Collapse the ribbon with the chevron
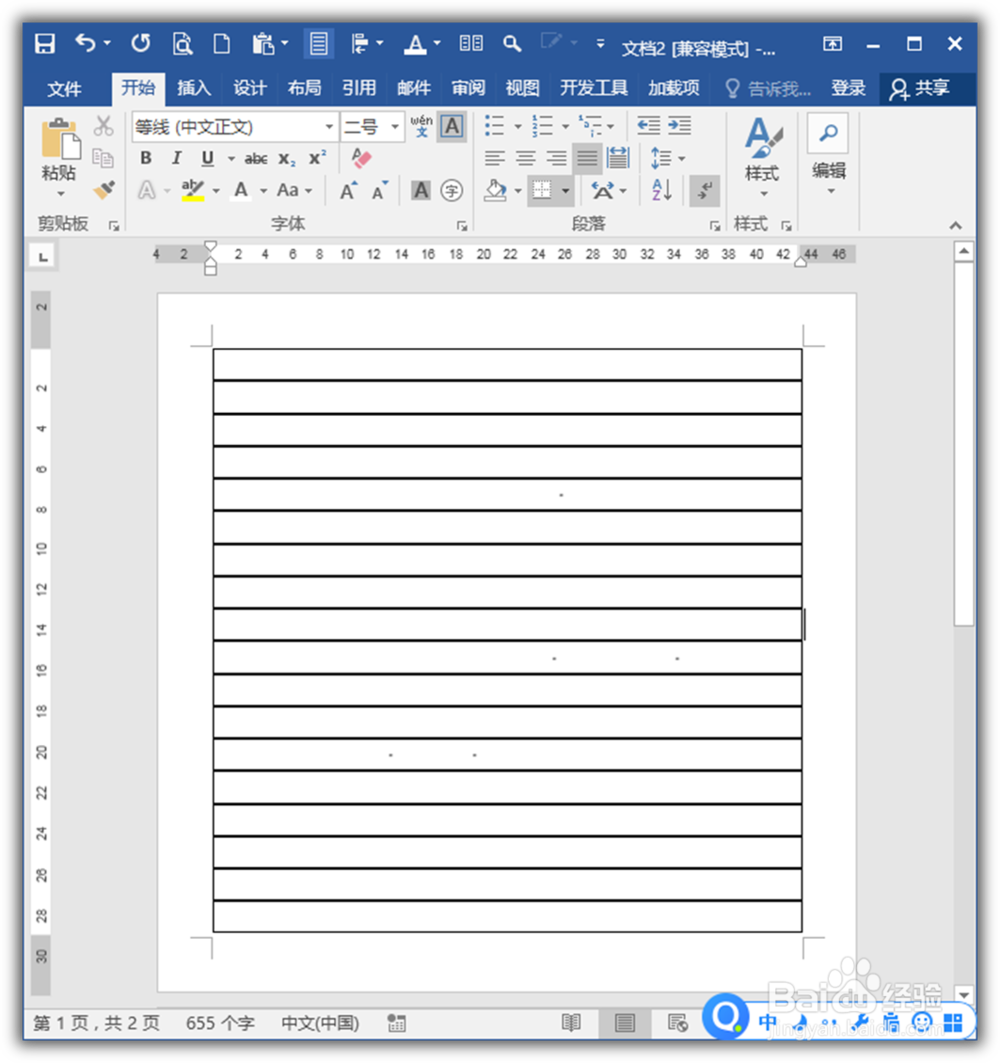This screenshot has width=1000, height=1063. (955, 226)
